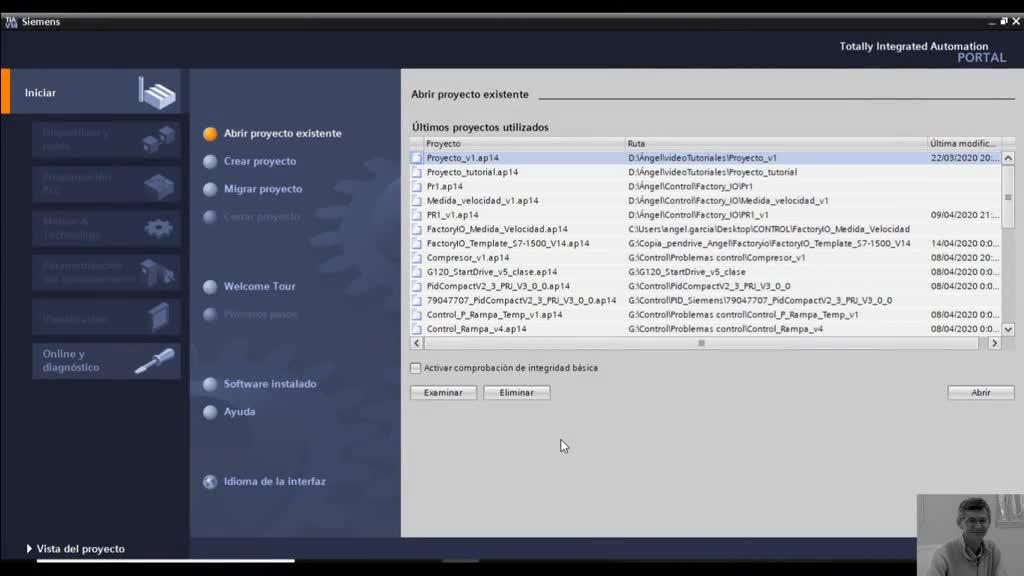Click the bullet icon beside Crear proyecto
This screenshot has height=576, width=1024.
(210, 161)
